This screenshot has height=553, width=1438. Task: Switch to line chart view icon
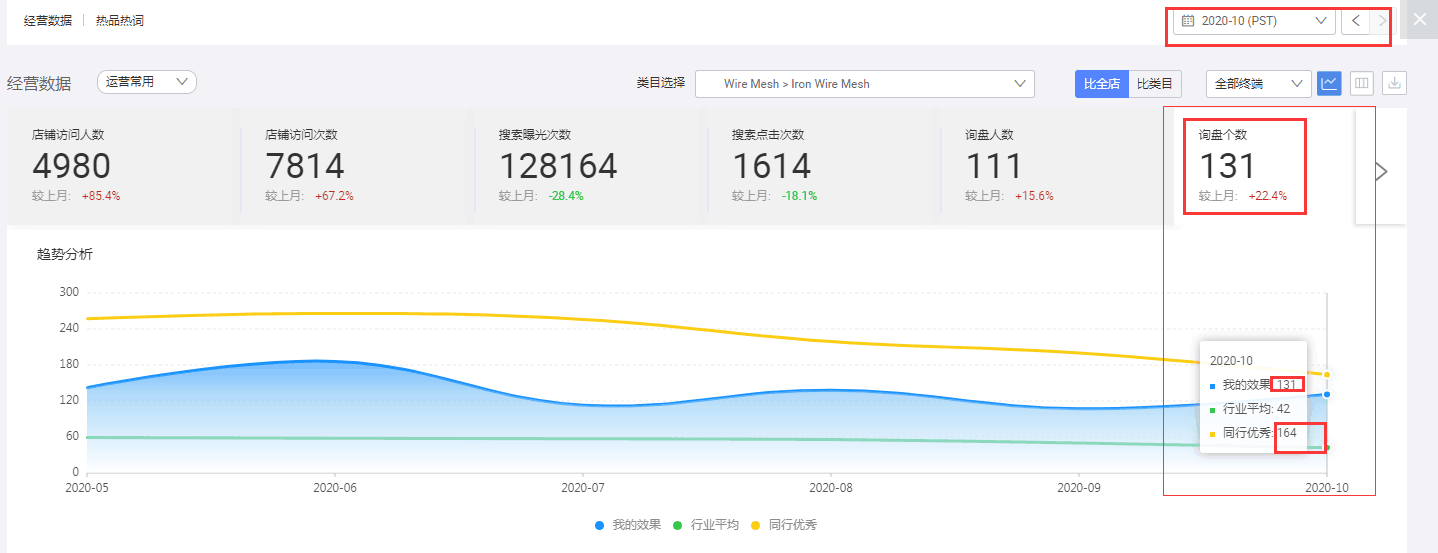[x=1329, y=84]
